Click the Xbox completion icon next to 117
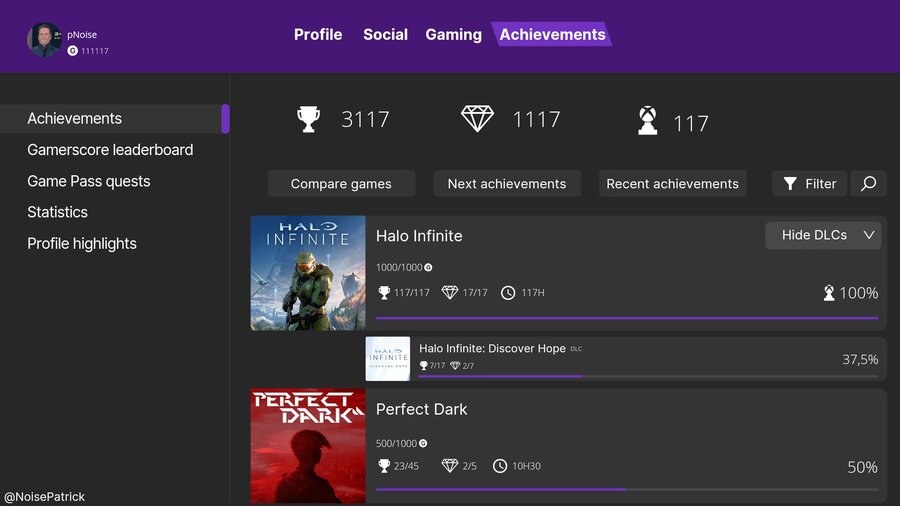This screenshot has height=506, width=900. coord(647,120)
